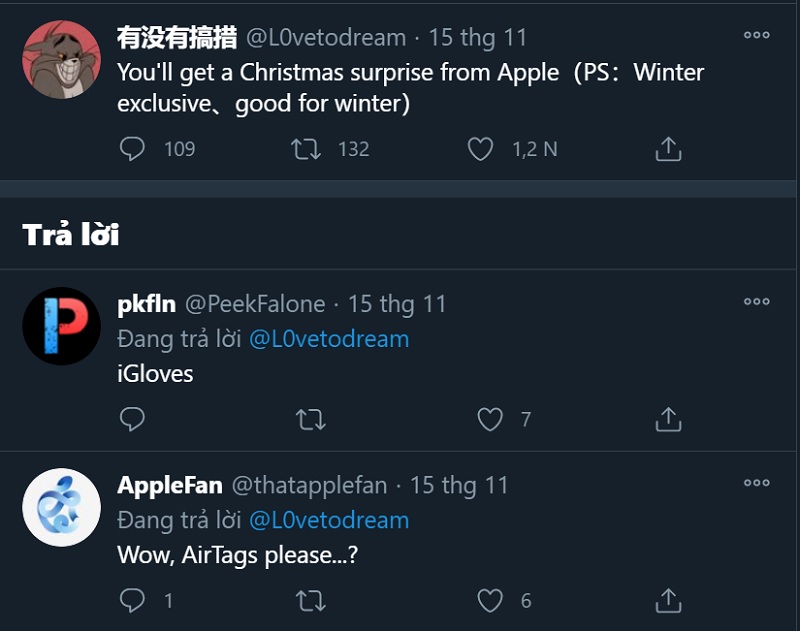
Task: Retweet the iGloves reply
Action: coord(311,419)
